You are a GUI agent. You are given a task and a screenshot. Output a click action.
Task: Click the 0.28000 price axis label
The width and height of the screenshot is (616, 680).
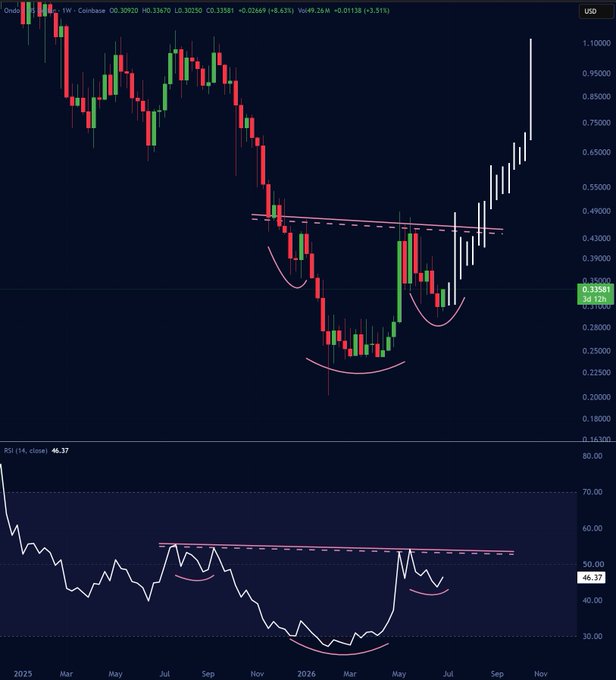tap(596, 327)
